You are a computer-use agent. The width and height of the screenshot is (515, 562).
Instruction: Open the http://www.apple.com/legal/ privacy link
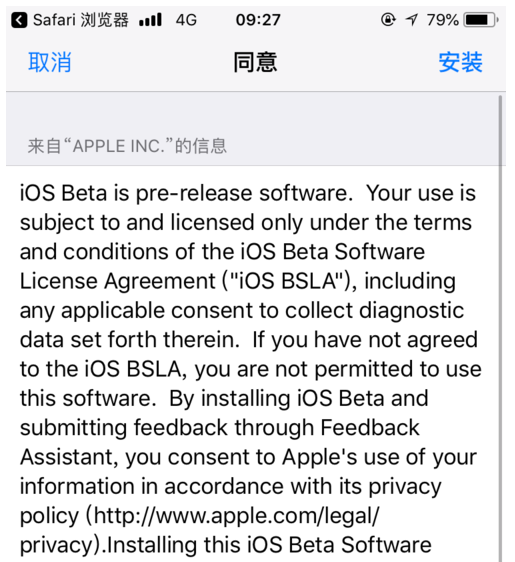[235, 517]
